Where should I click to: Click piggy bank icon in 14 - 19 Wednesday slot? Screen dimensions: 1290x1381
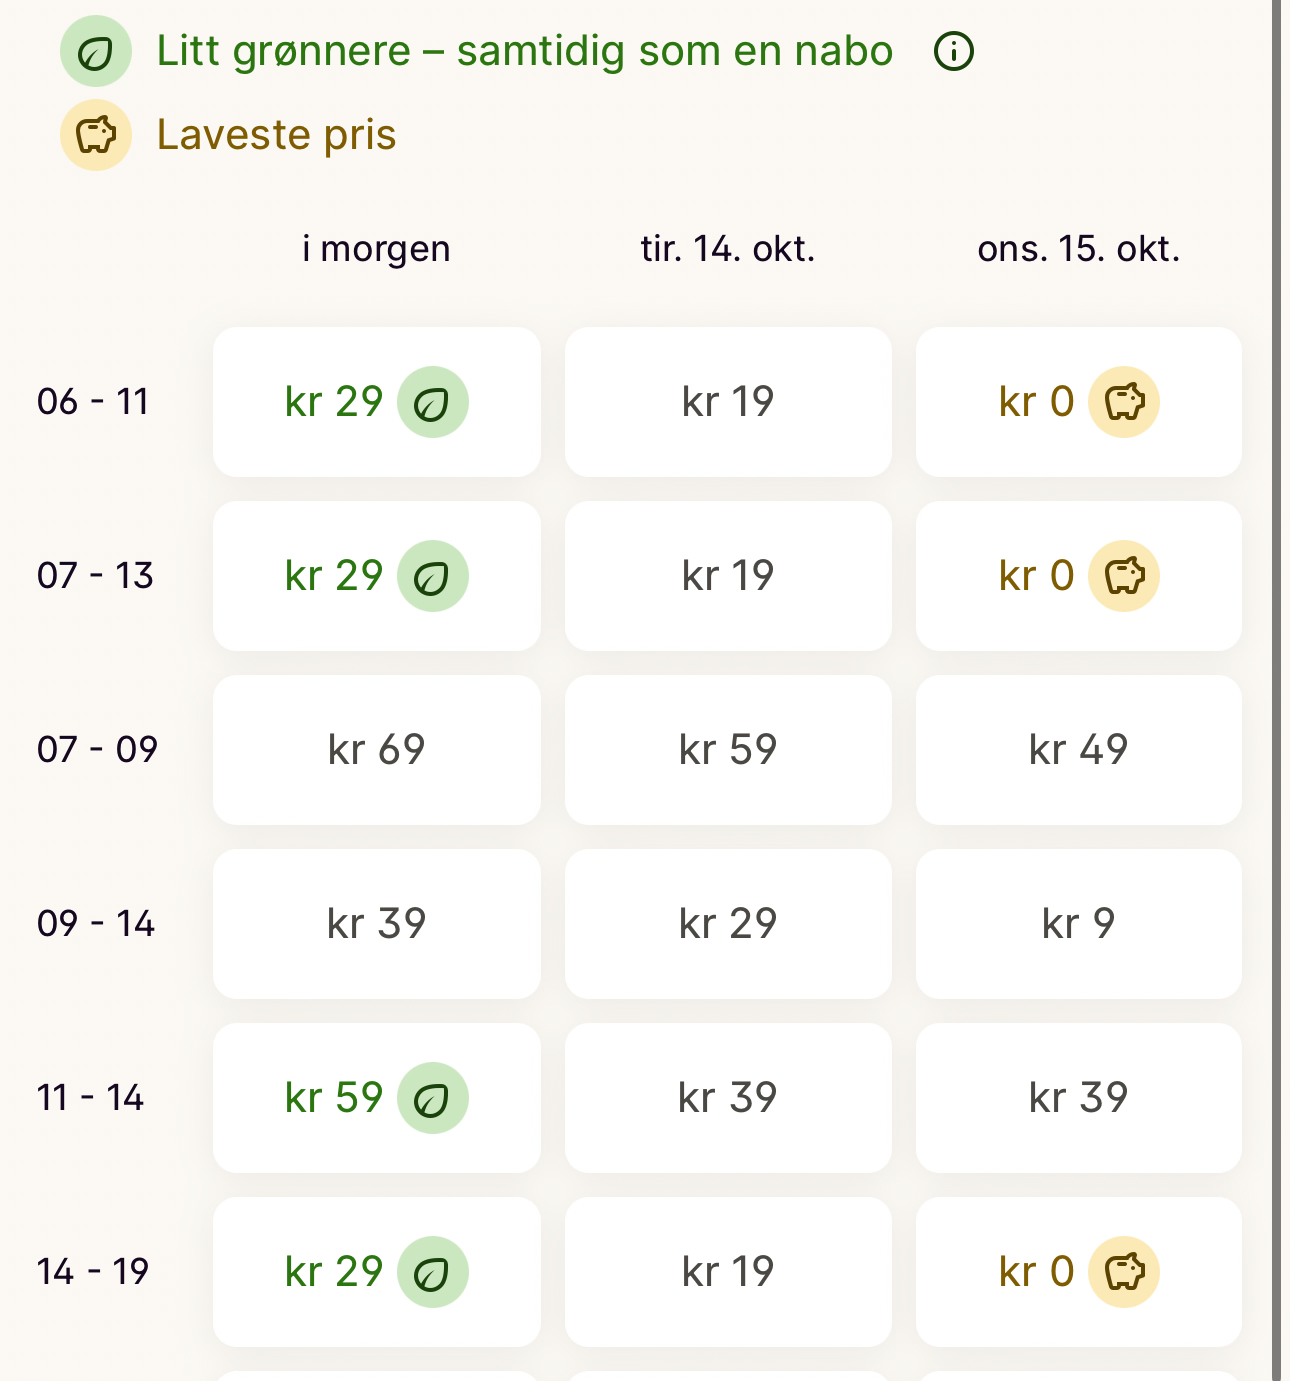tap(1124, 1272)
